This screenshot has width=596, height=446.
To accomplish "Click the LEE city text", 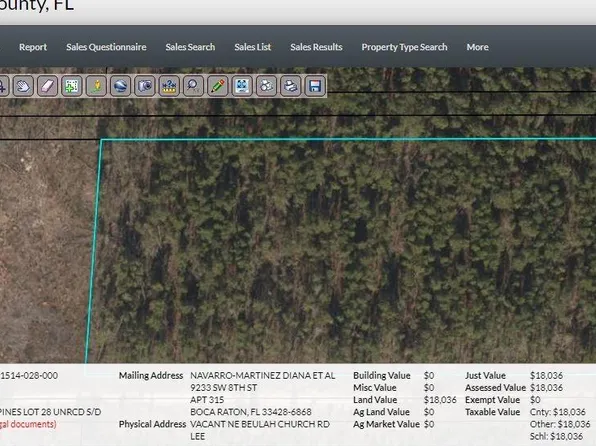I will pyautogui.click(x=197, y=436).
